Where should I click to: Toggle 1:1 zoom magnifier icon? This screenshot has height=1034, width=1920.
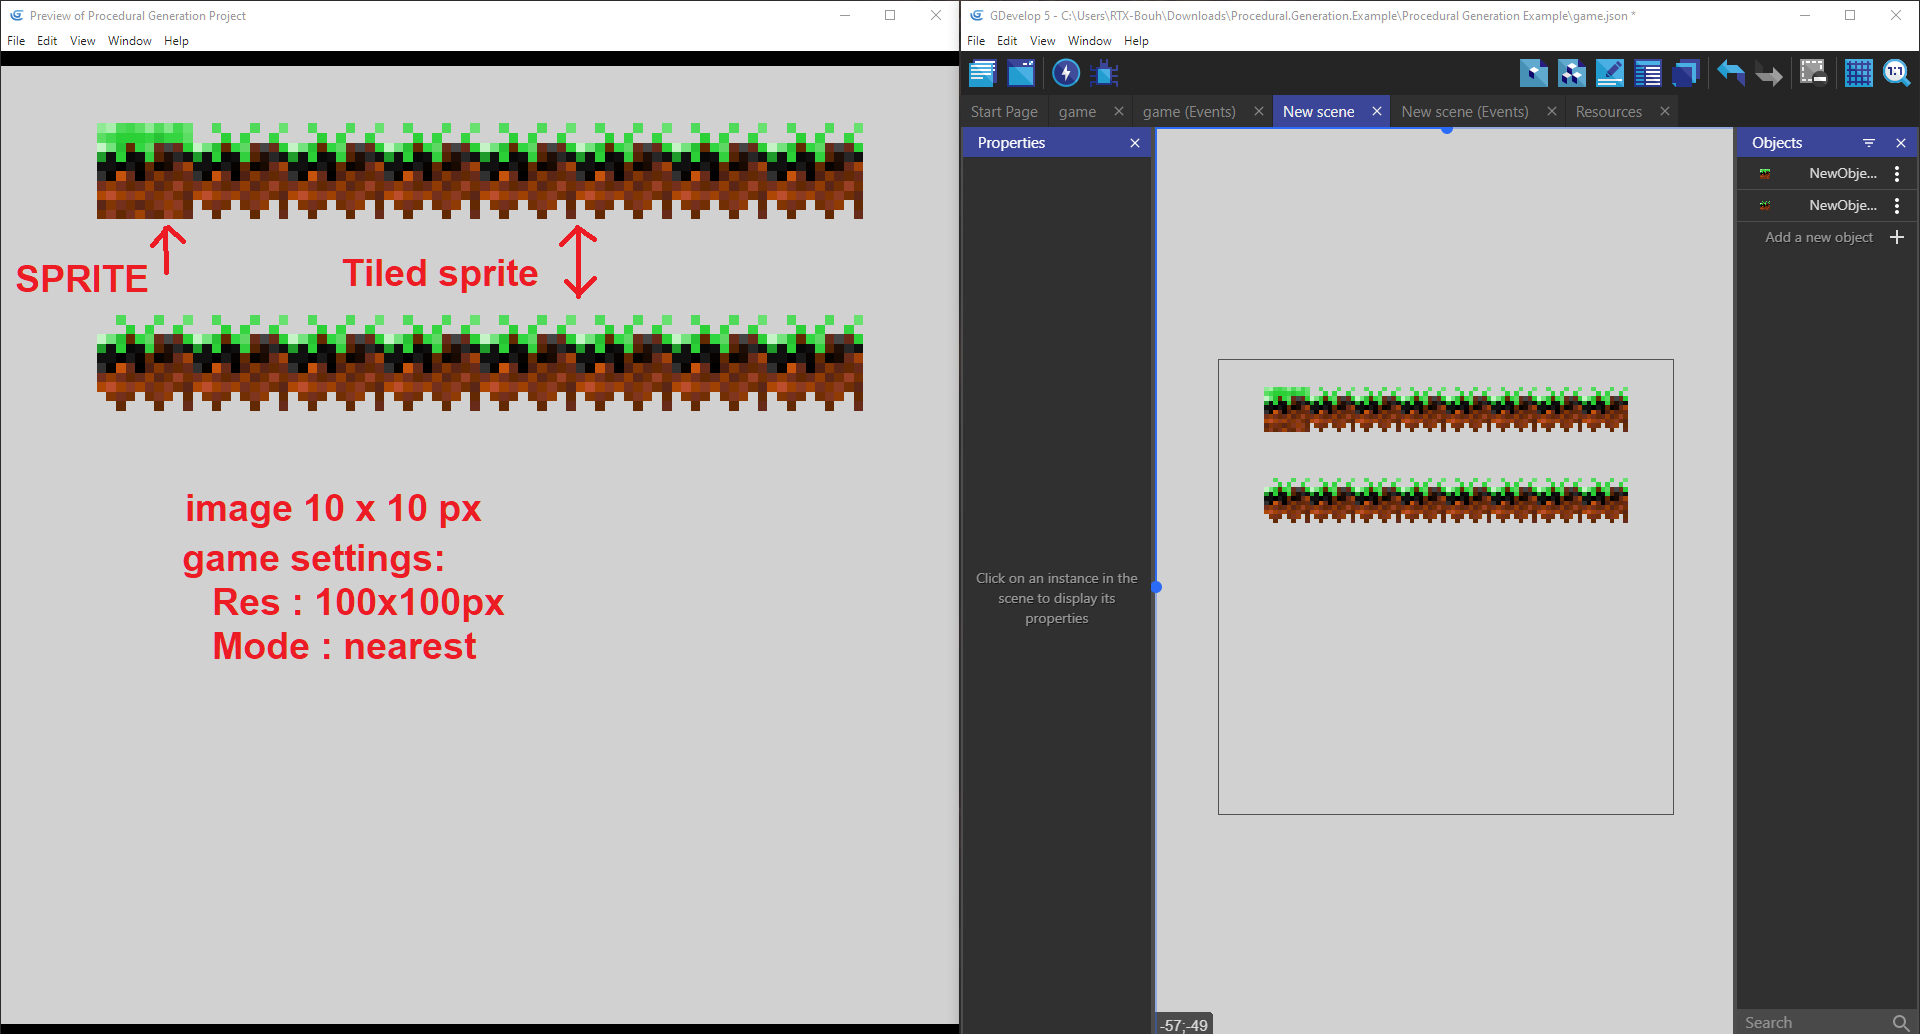pyautogui.click(x=1896, y=72)
